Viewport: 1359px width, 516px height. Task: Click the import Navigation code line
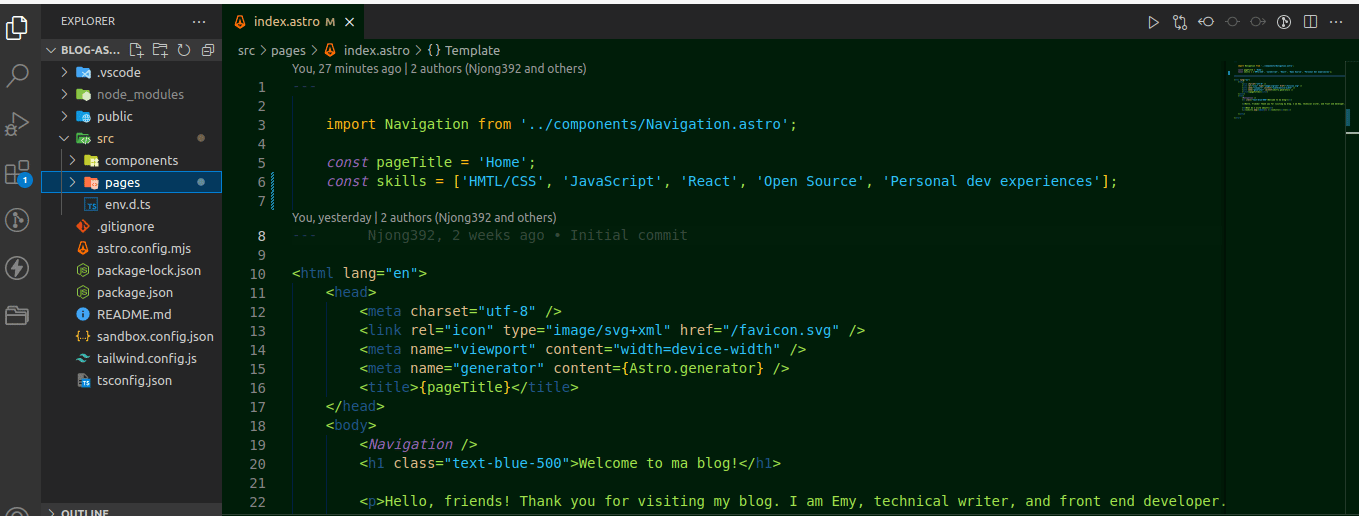pos(561,124)
